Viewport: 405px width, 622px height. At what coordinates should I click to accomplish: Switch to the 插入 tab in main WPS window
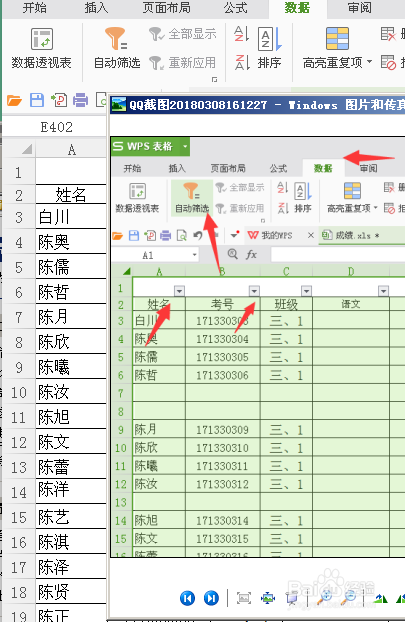[x=96, y=8]
